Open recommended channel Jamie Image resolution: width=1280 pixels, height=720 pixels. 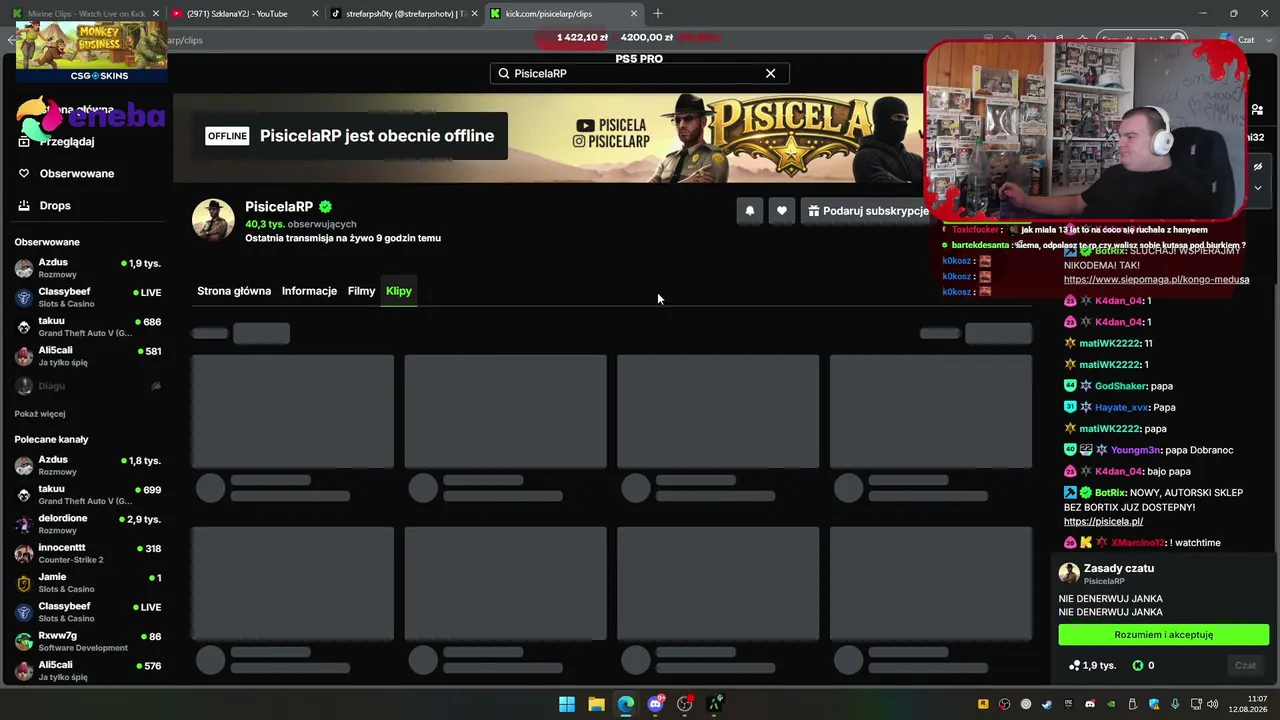pyautogui.click(x=88, y=582)
